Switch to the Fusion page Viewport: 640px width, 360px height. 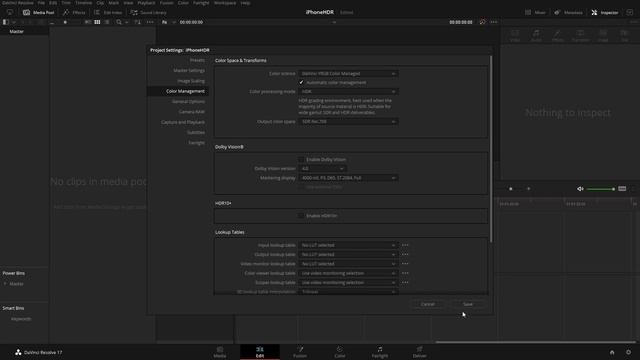pos(300,352)
